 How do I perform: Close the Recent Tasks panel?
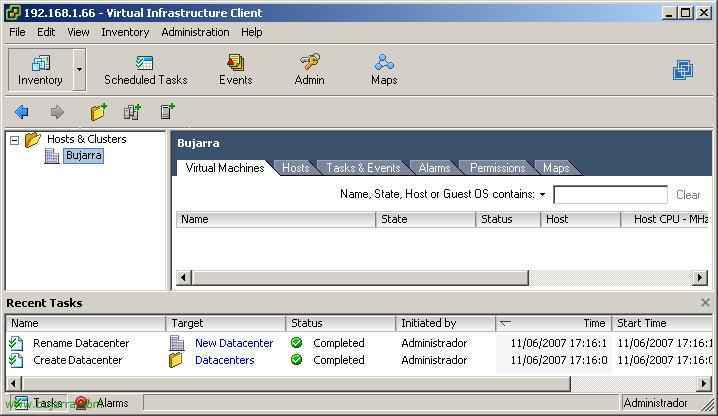705,302
